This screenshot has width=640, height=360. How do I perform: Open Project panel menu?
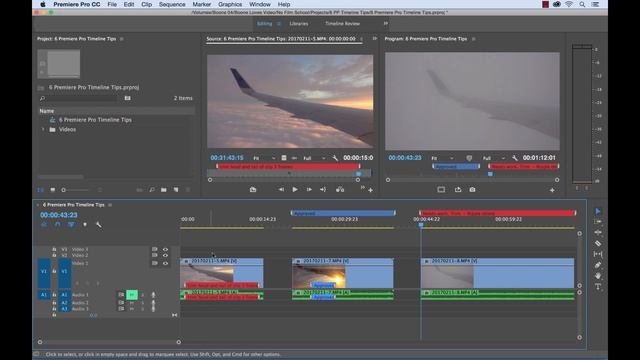point(122,39)
